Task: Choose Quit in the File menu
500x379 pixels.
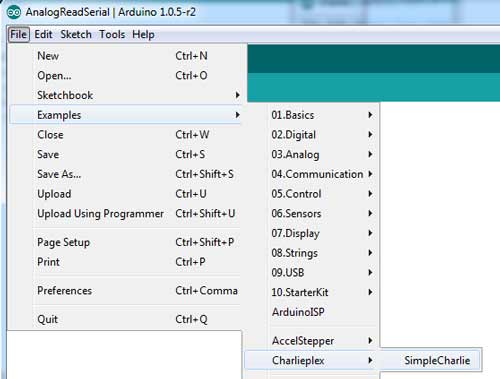Action: click(125, 319)
